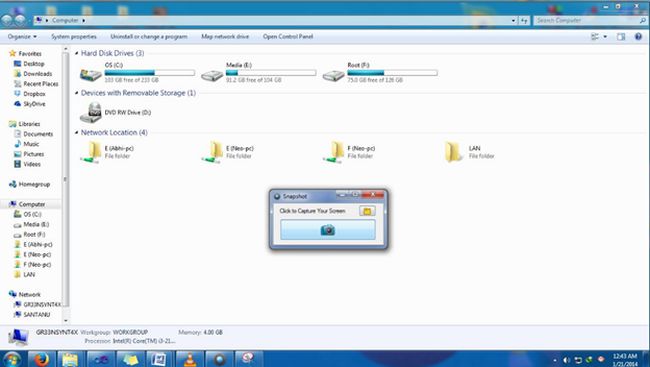Open VLC media player from taskbar
Screen dimensions: 650x367
[x=189, y=359]
